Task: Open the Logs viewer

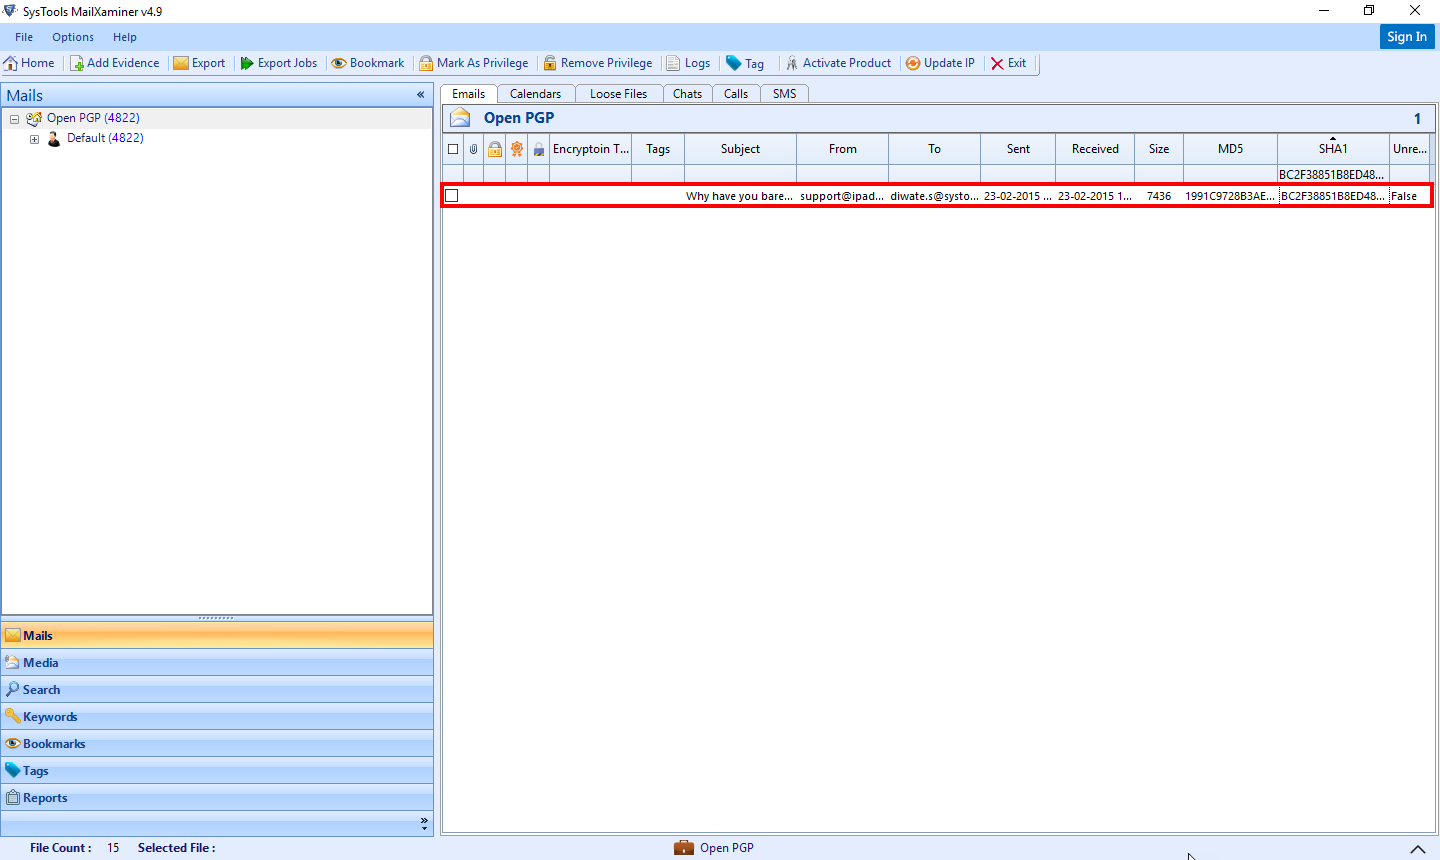Action: point(673,63)
